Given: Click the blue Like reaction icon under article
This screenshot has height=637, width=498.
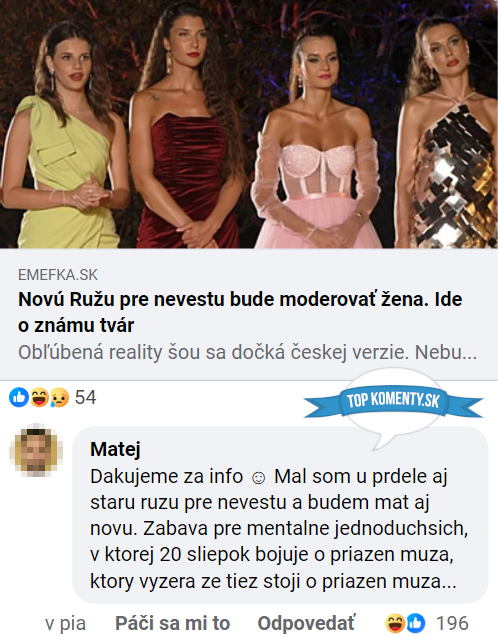Looking at the screenshot, I should coord(19,397).
